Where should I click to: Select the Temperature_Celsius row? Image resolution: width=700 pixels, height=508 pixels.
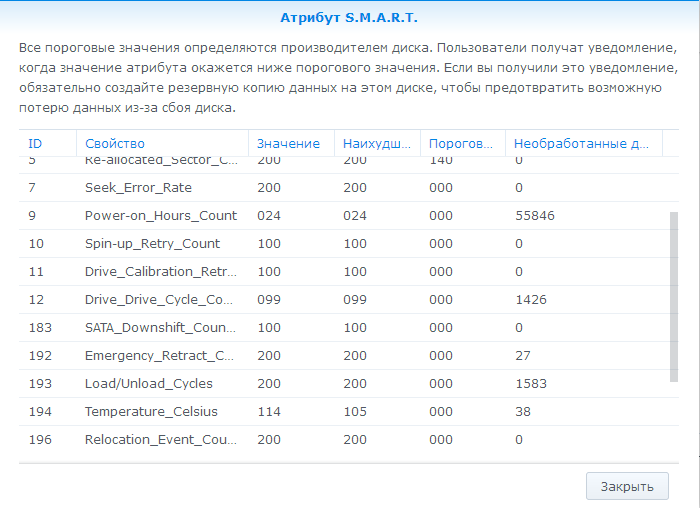click(151, 411)
